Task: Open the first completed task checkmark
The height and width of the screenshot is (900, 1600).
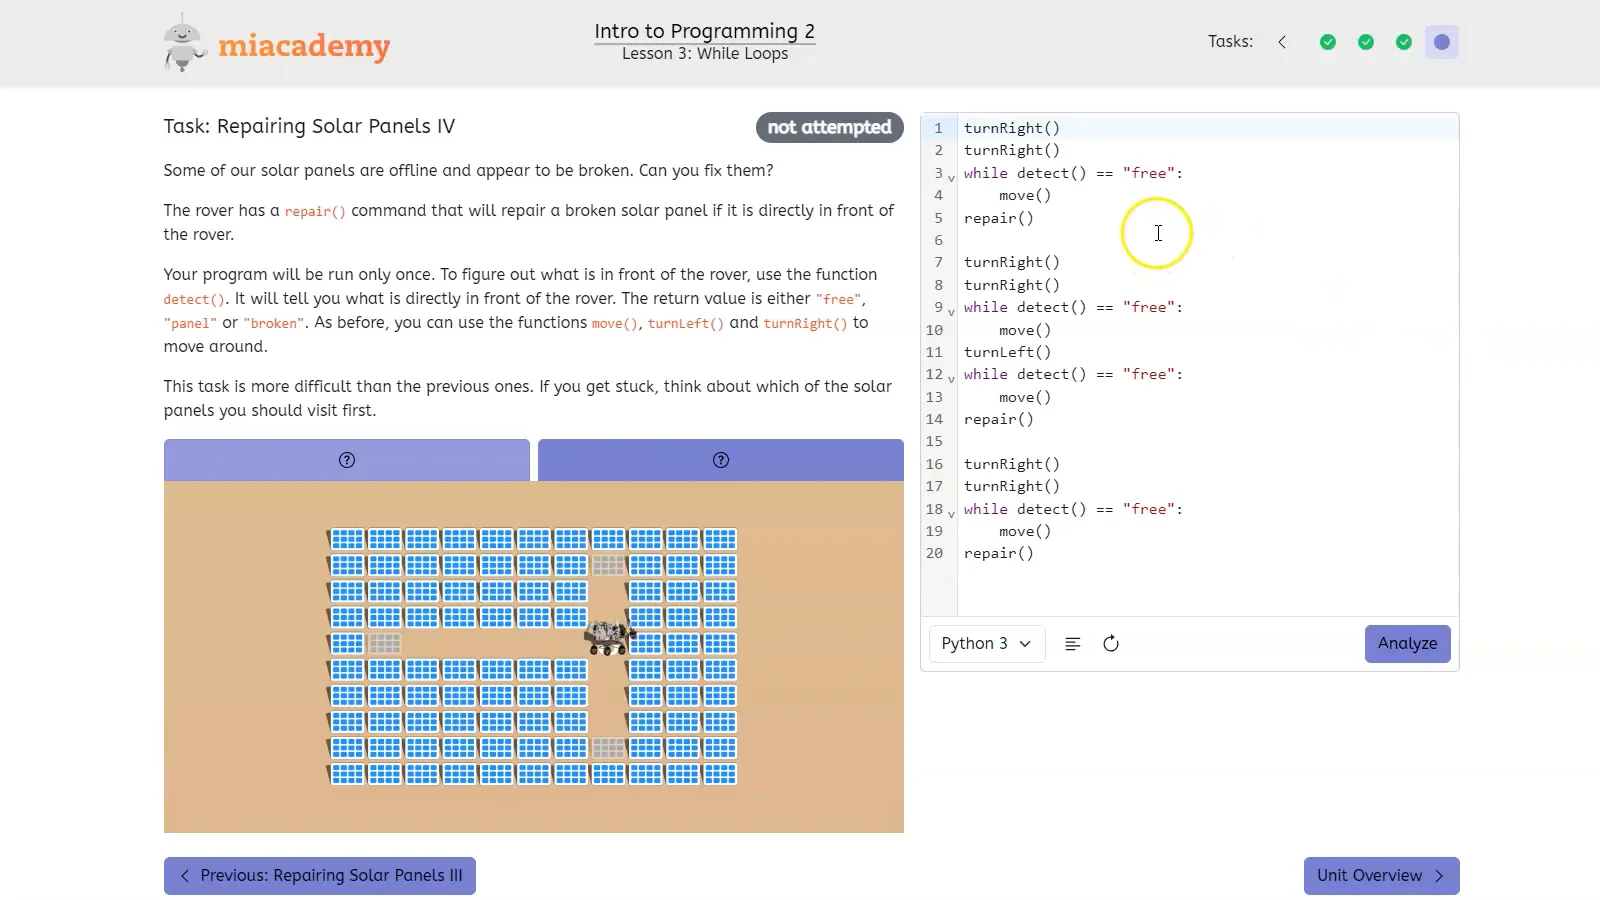Action: click(1328, 42)
